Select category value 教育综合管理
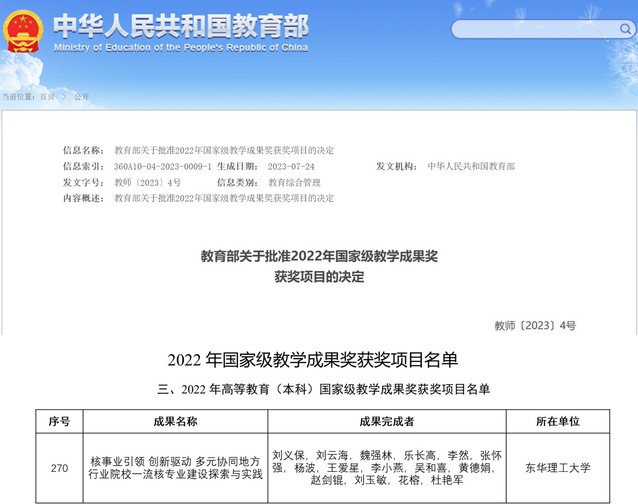Viewport: 638px width, 504px height. coord(294,182)
